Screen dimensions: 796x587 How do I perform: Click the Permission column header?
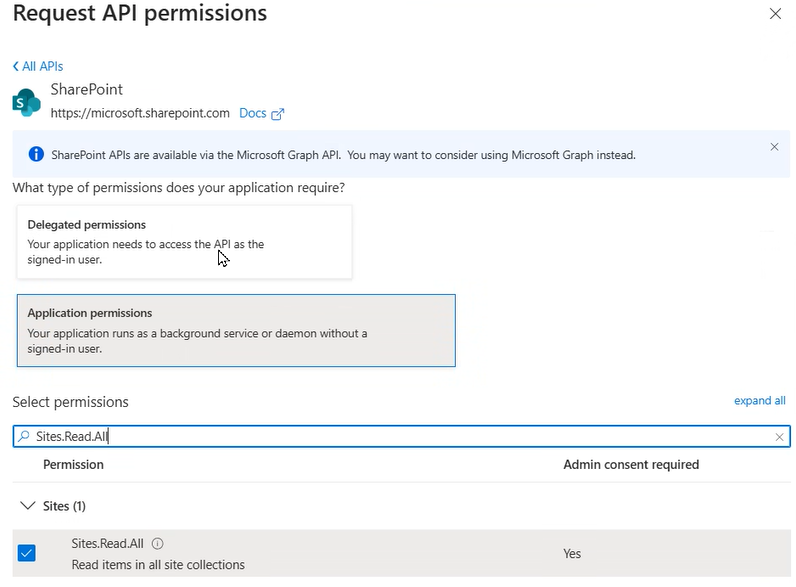73,465
